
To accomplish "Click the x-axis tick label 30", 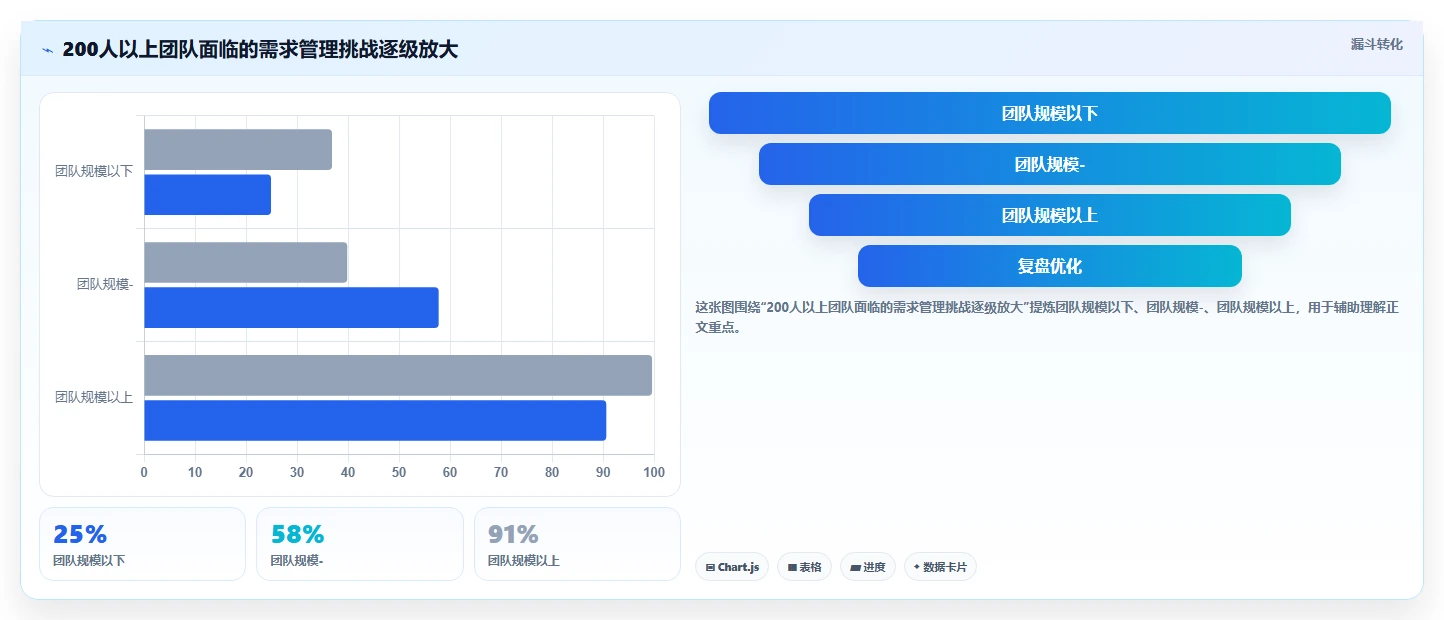I will click(x=297, y=472).
